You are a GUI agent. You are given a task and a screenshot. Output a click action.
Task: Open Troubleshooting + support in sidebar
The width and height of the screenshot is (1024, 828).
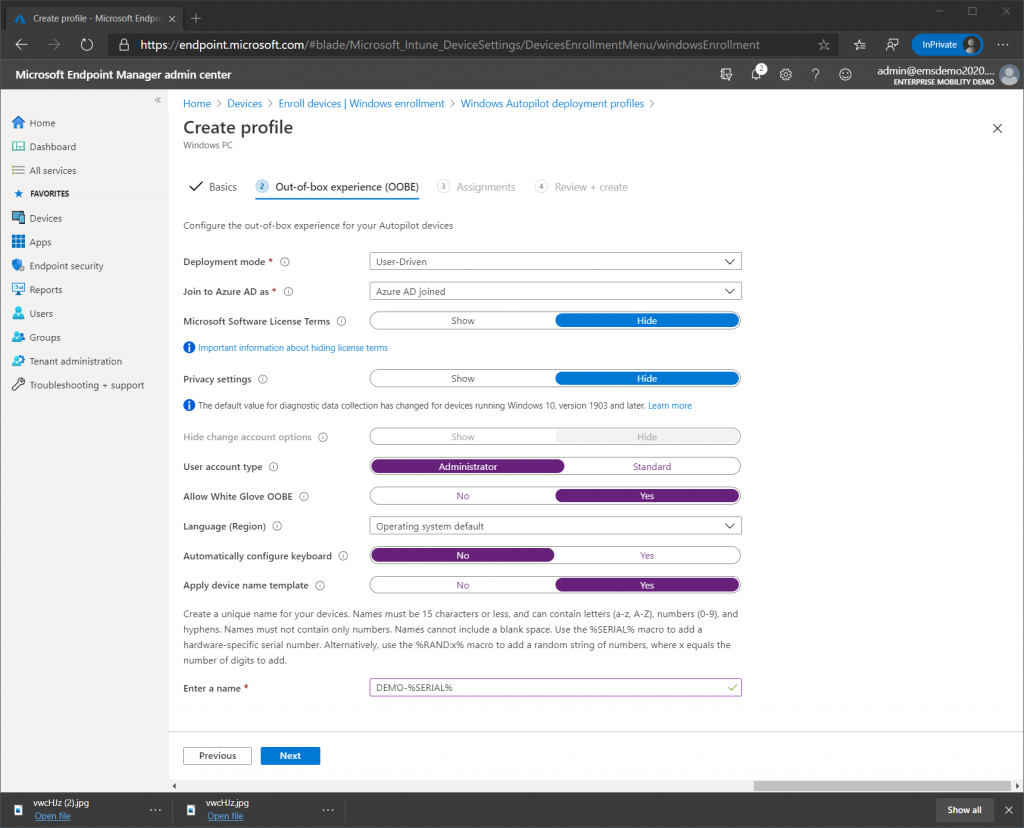tap(78, 385)
